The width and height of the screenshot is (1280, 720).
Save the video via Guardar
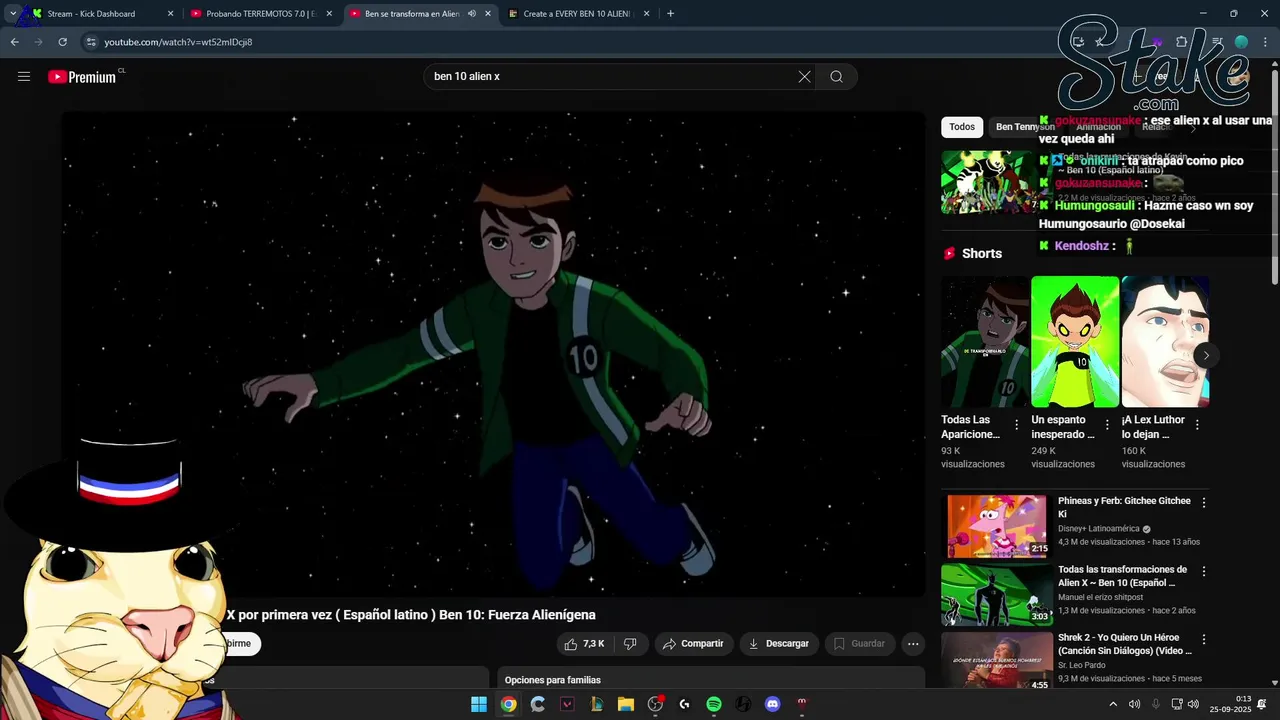click(x=859, y=644)
